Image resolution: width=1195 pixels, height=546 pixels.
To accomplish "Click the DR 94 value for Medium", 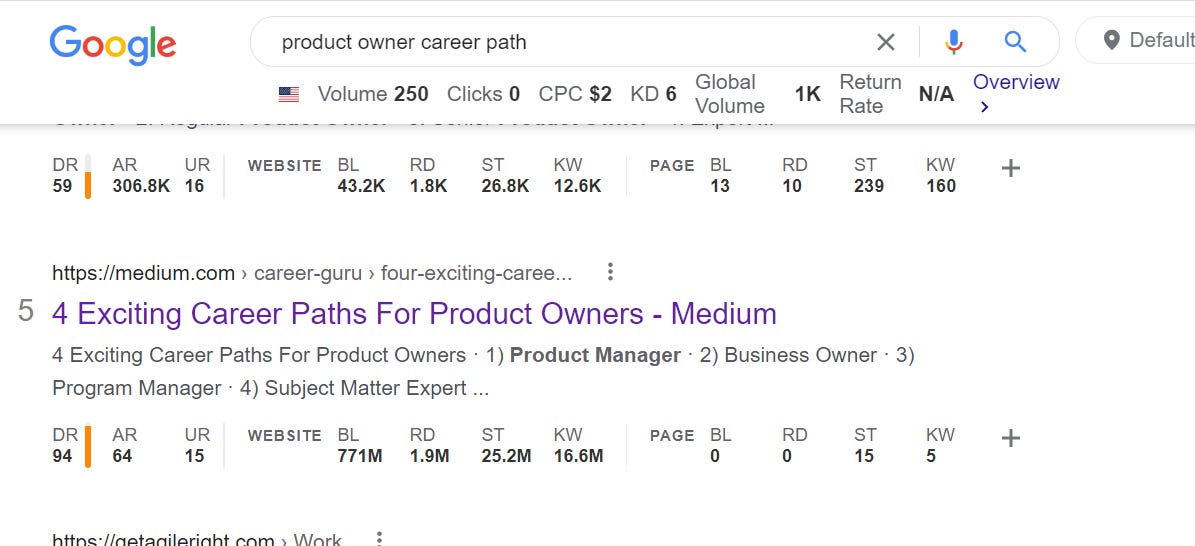I will click(62, 456).
